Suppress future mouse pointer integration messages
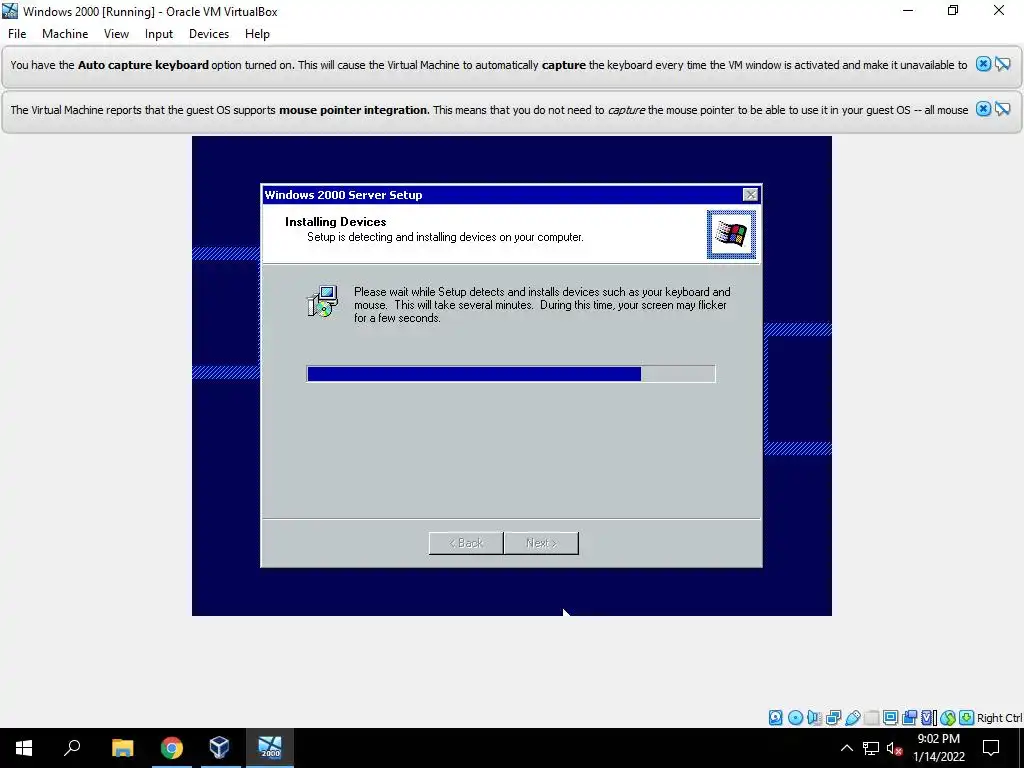This screenshot has height=768, width=1024. click(x=1002, y=109)
